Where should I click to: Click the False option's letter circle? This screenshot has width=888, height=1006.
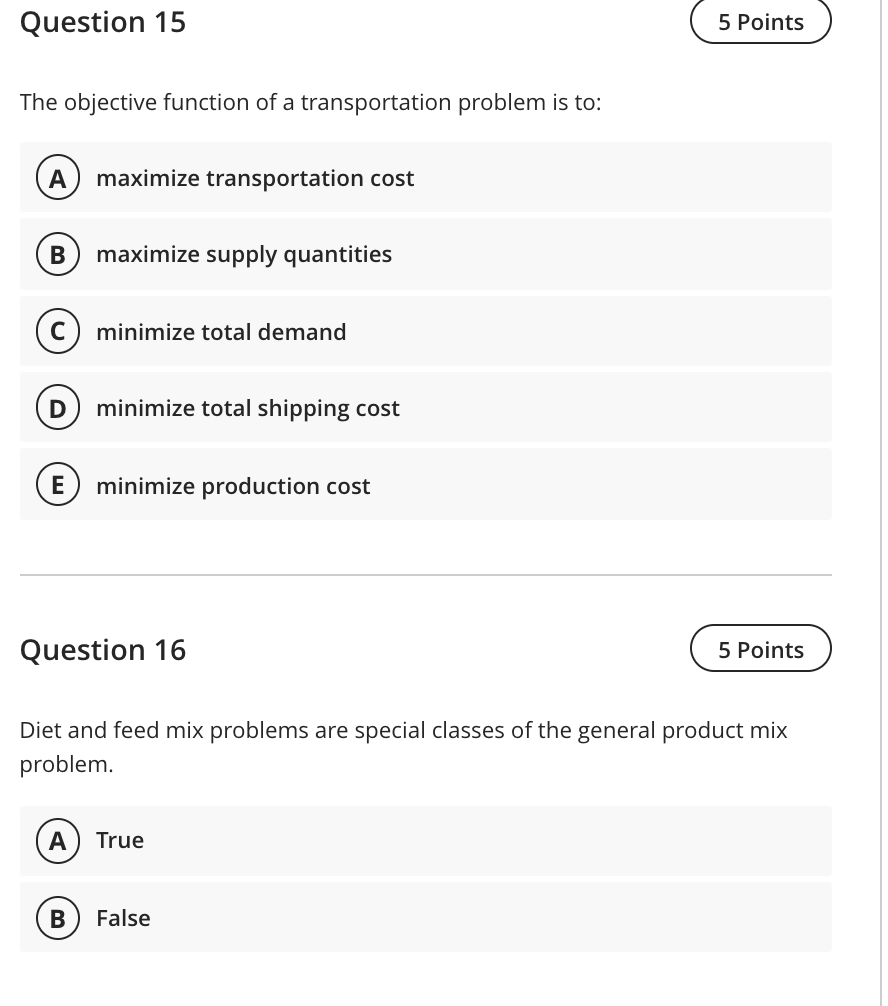coord(57,917)
